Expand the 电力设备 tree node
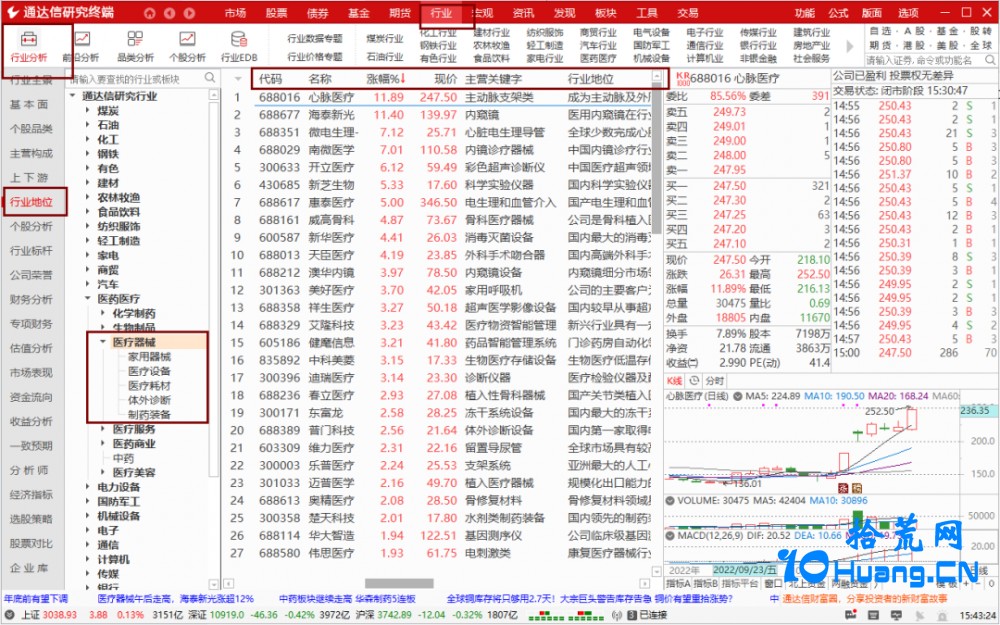Image resolution: width=1000 pixels, height=625 pixels. 88,487
